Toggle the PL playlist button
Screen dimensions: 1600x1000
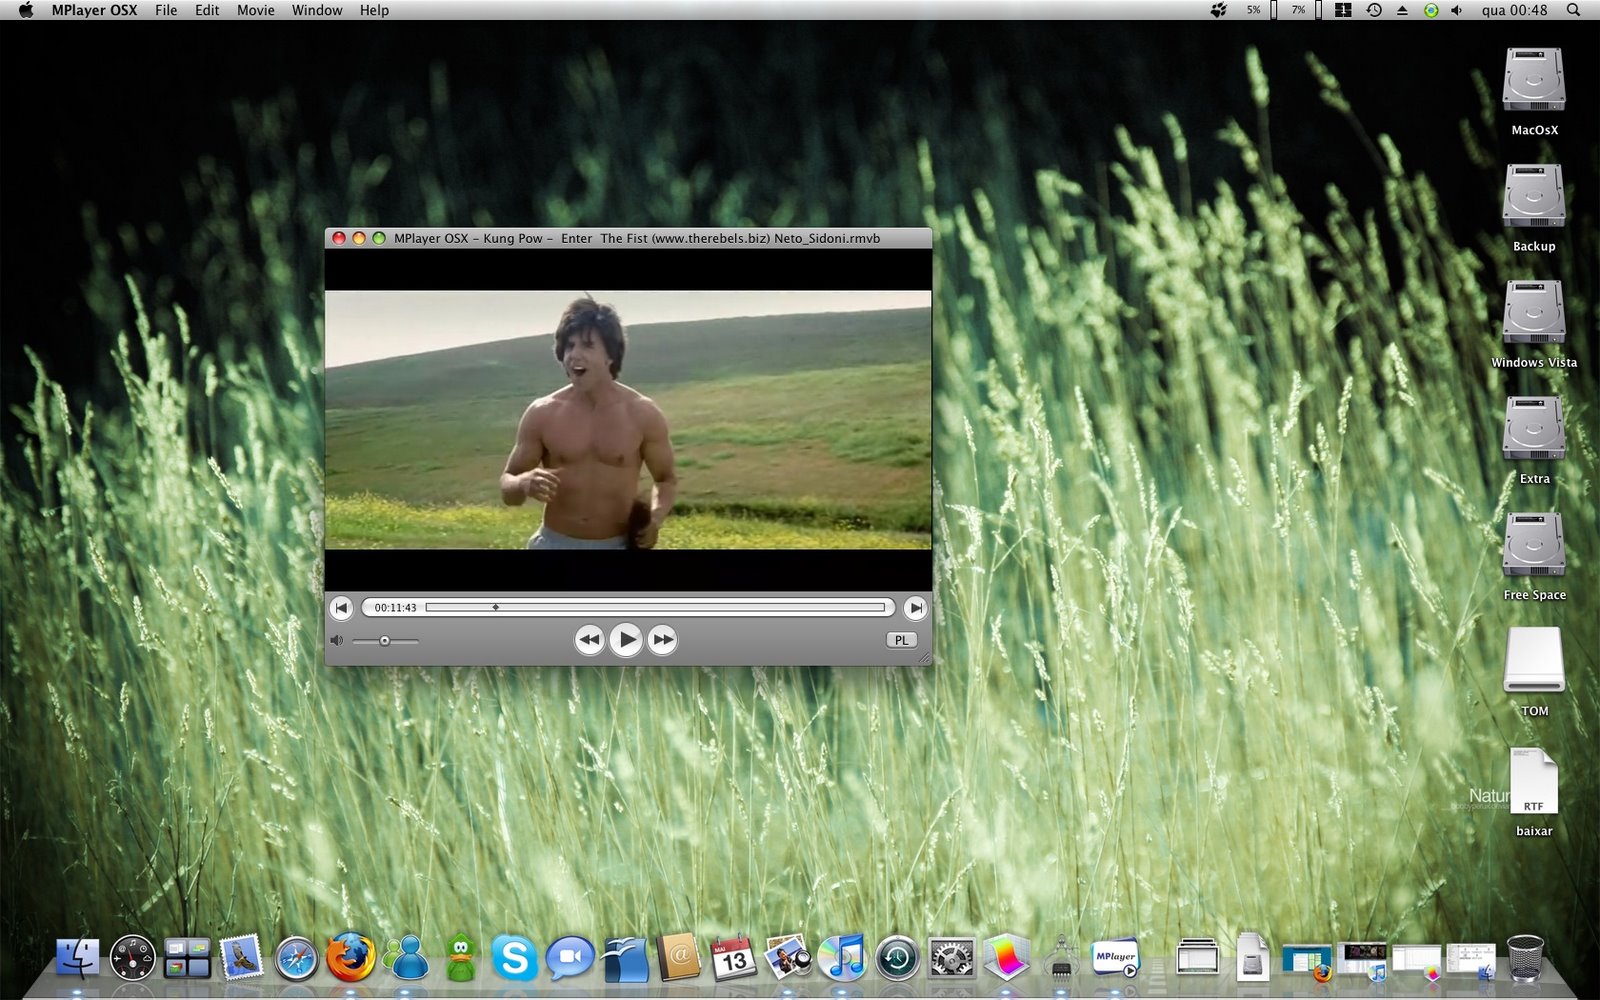901,640
